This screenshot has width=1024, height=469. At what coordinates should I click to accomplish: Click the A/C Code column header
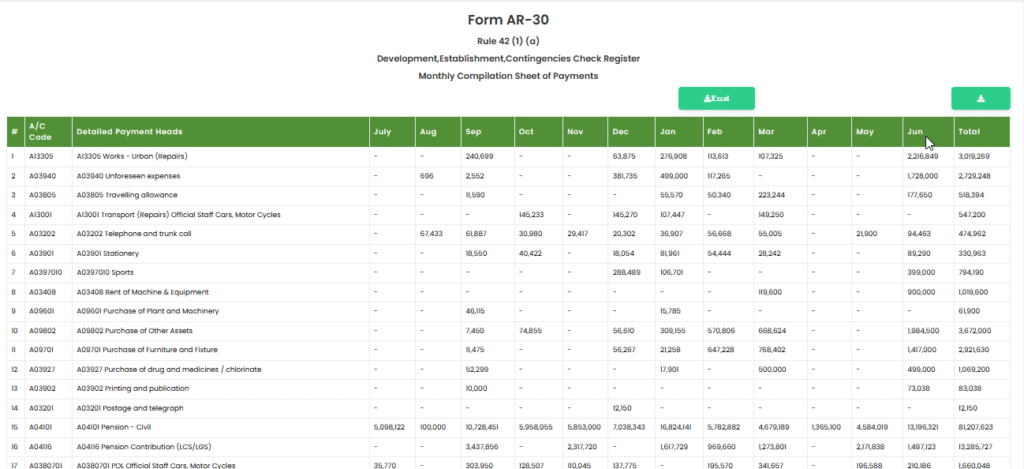(39, 132)
